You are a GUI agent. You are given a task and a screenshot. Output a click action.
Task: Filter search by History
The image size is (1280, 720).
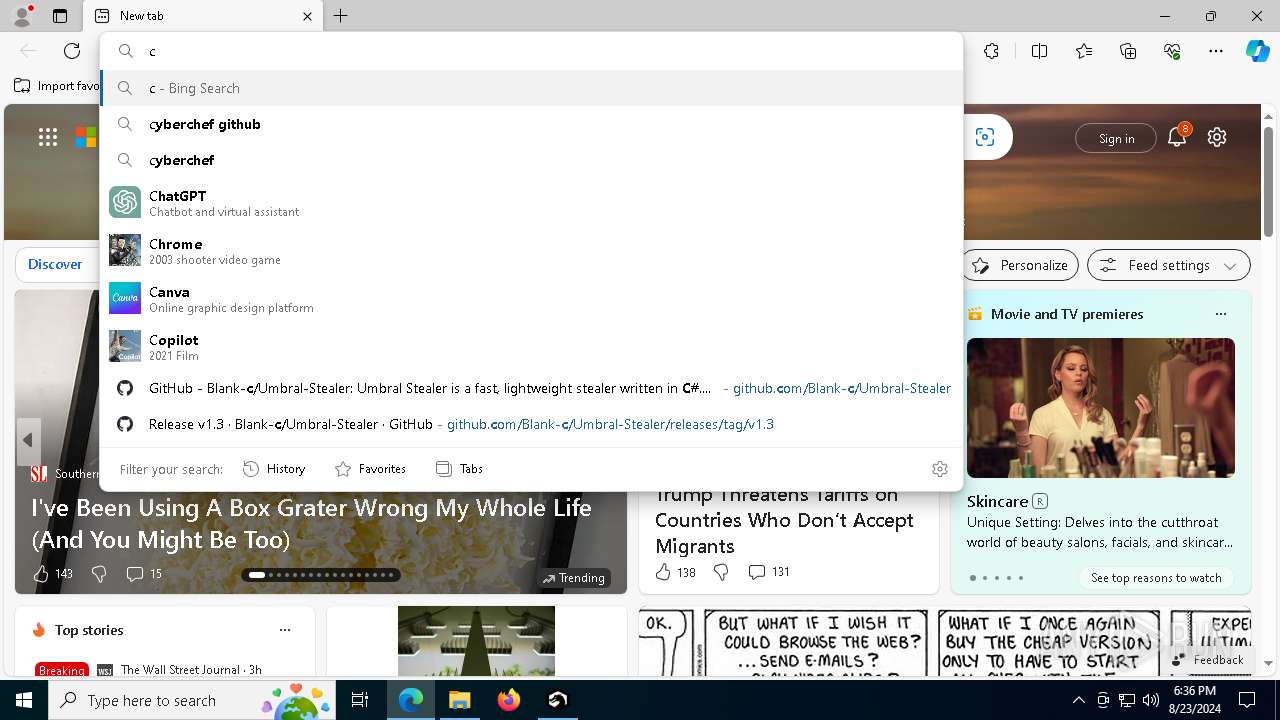[x=274, y=469]
